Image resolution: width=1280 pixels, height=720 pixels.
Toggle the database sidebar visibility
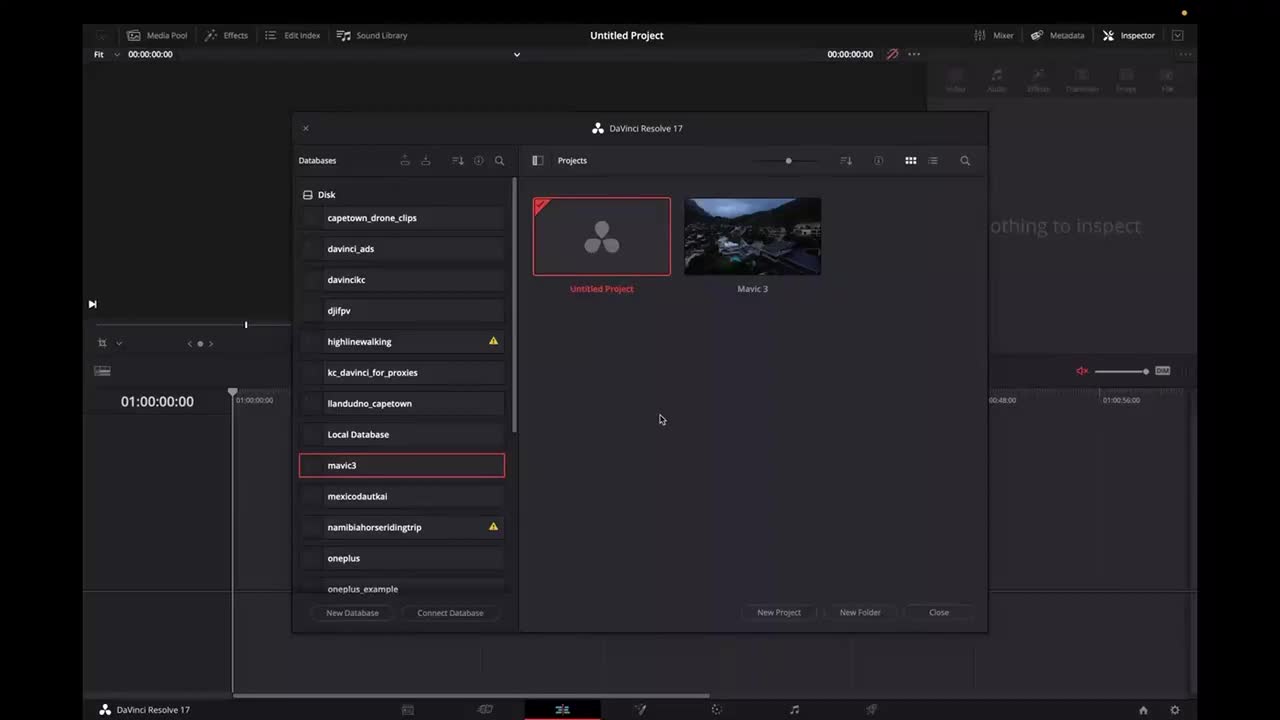coord(537,160)
